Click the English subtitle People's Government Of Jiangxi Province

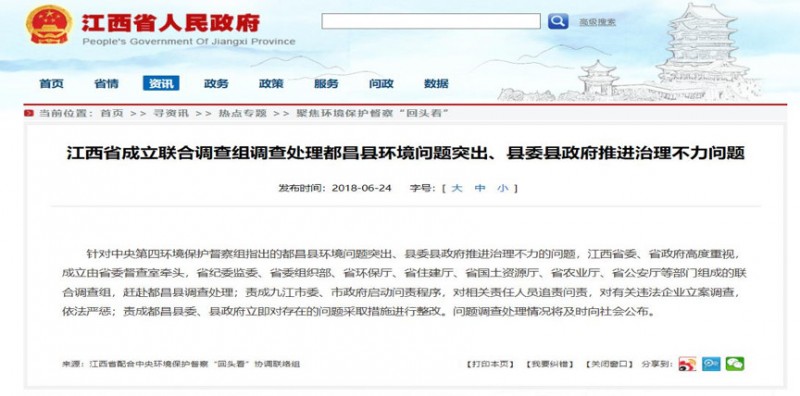[x=189, y=42]
